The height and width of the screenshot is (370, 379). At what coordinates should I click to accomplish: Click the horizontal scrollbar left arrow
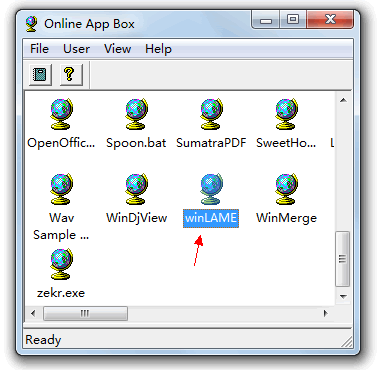pos(33,313)
